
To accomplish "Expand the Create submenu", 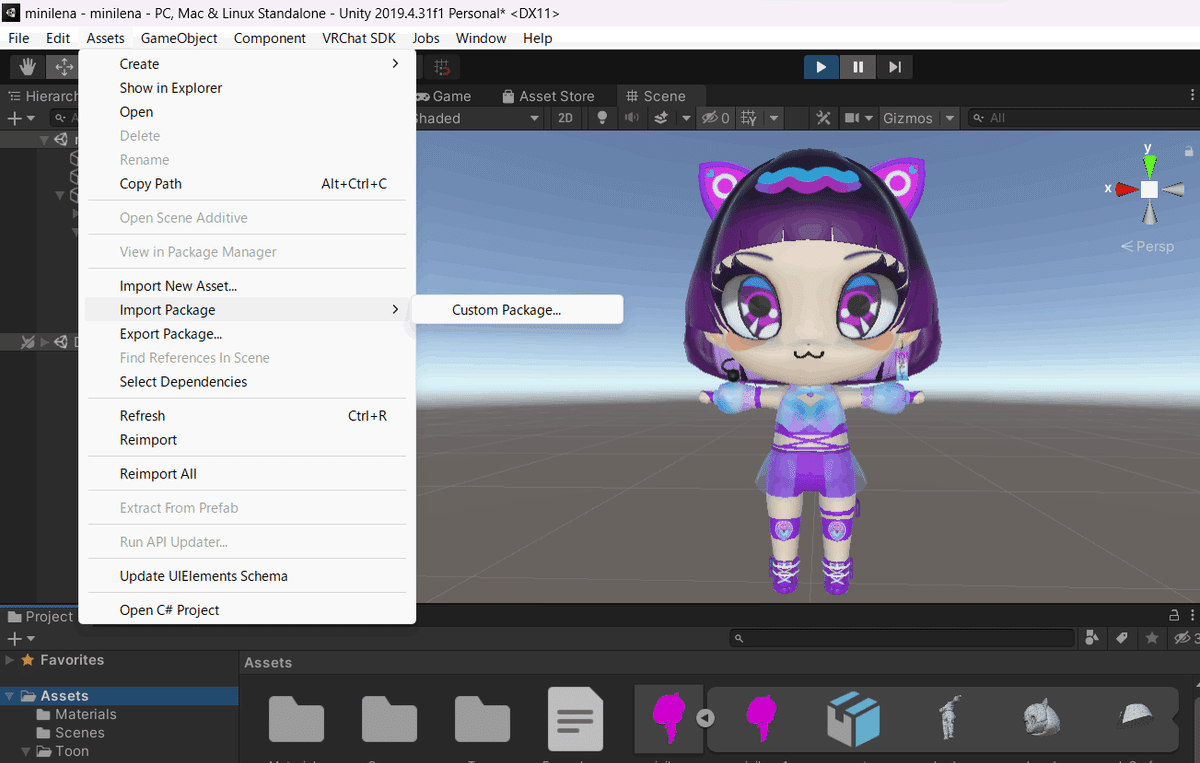I will (x=248, y=64).
